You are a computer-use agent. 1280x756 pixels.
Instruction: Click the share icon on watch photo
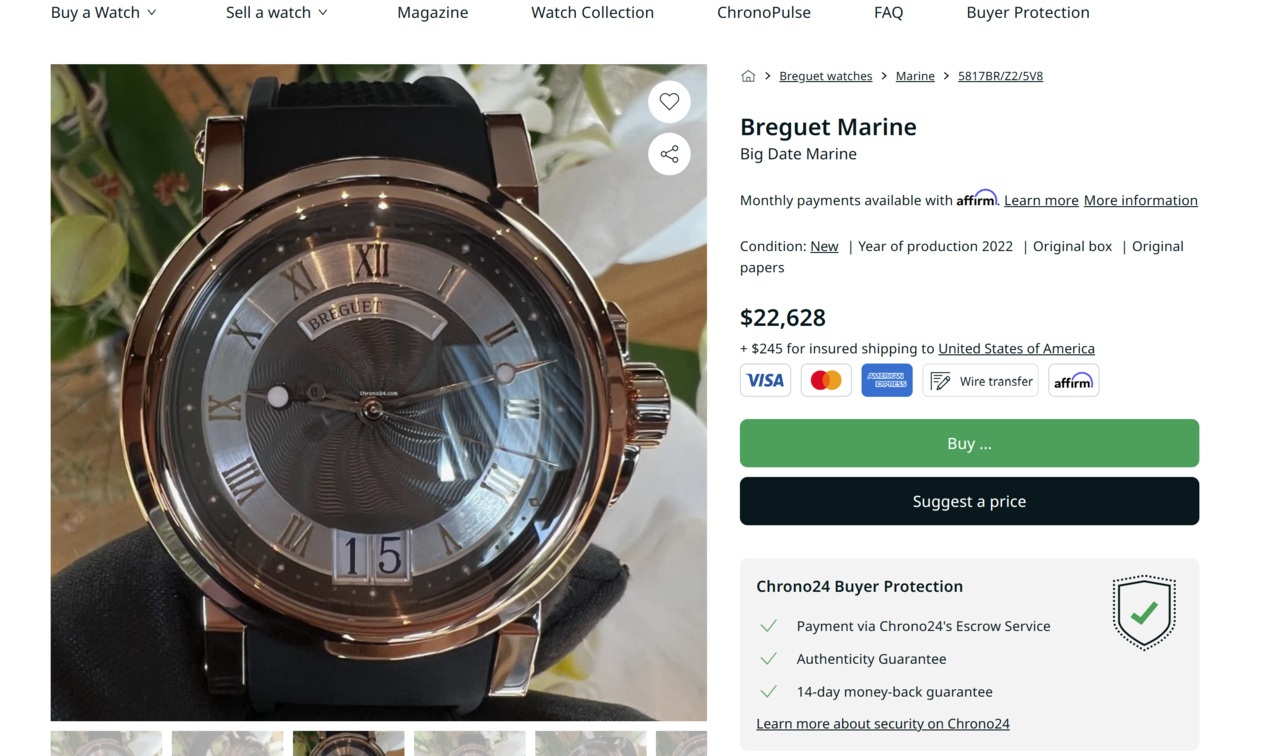pos(669,154)
